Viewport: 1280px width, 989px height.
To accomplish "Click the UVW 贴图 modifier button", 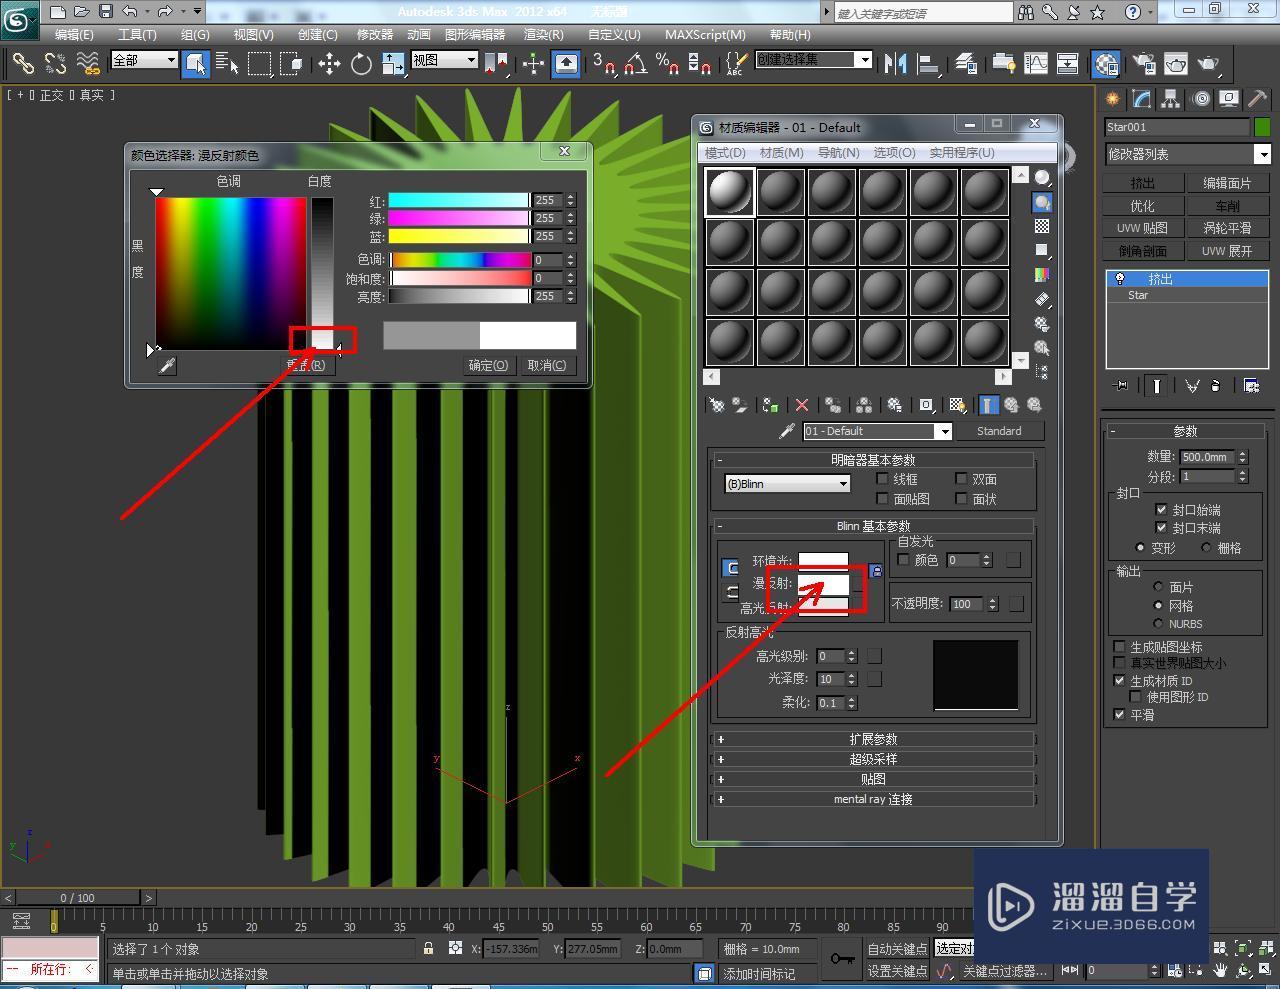I will pyautogui.click(x=1142, y=228).
